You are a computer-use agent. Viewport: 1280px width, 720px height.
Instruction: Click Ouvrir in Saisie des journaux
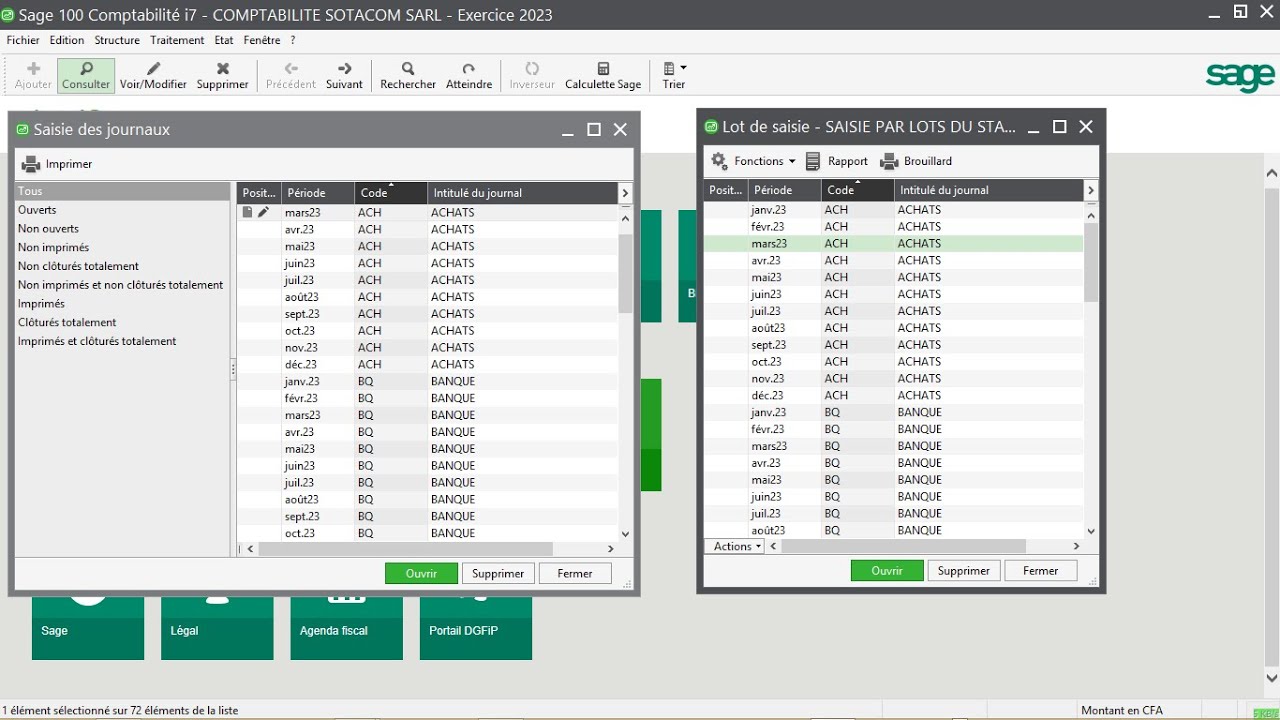point(421,574)
